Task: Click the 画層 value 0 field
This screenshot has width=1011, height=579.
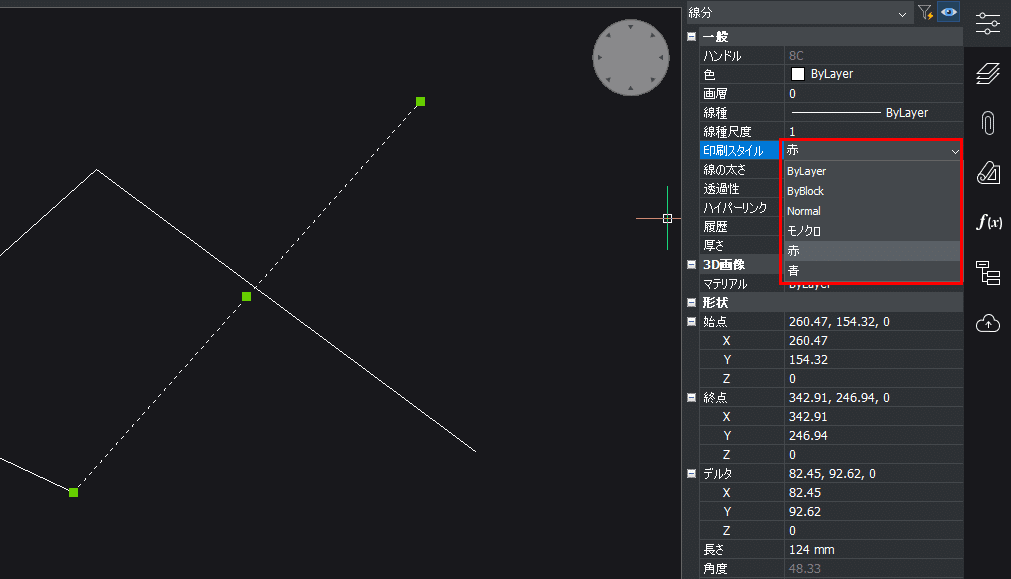Action: tap(873, 93)
